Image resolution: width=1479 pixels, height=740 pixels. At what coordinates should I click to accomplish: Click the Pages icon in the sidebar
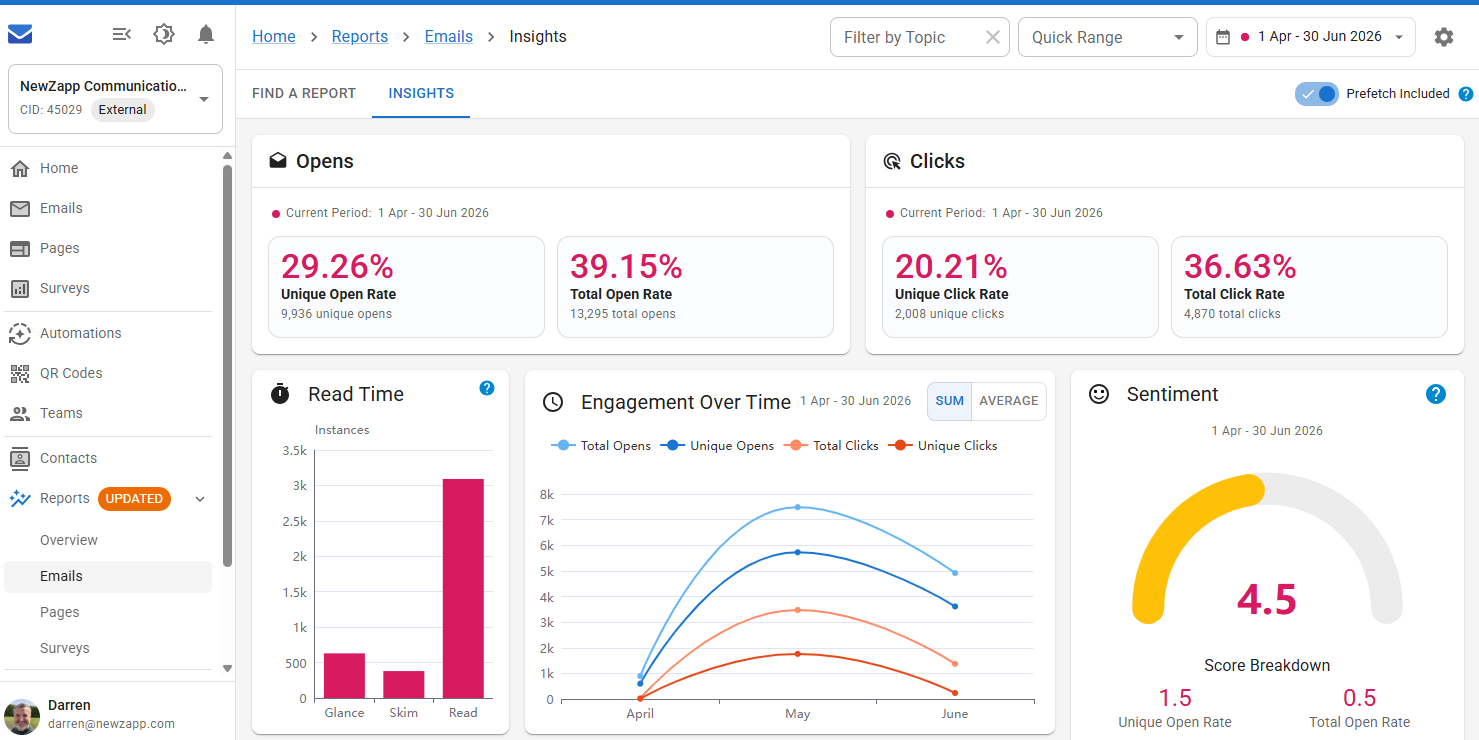point(20,249)
